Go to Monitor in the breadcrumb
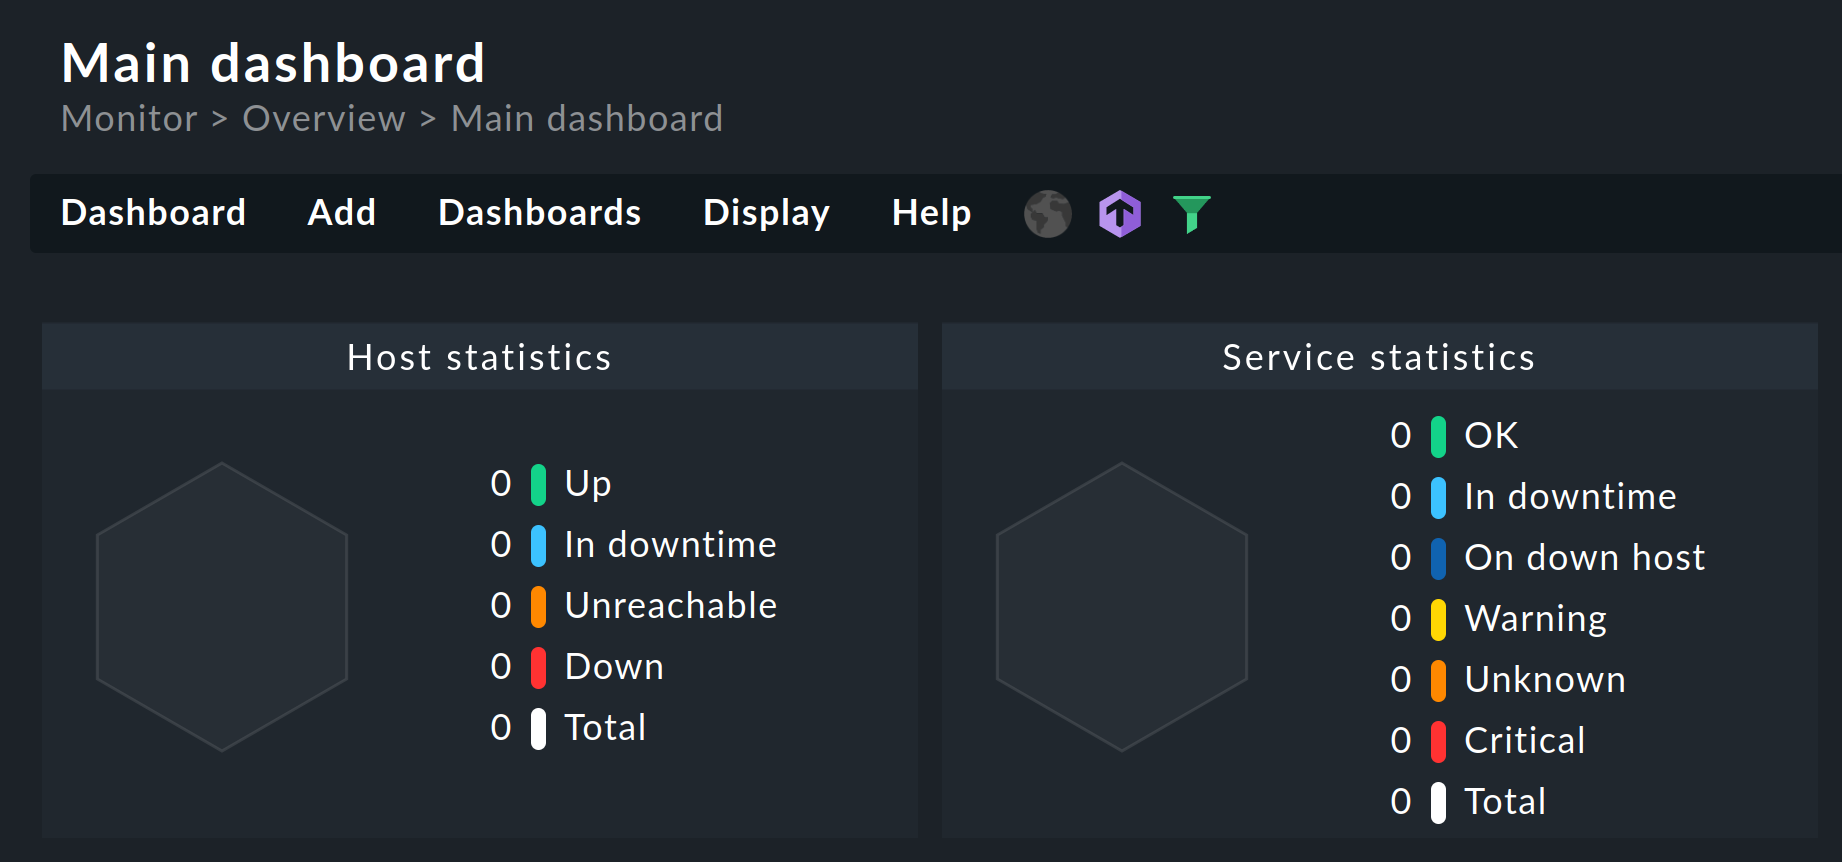 130,119
